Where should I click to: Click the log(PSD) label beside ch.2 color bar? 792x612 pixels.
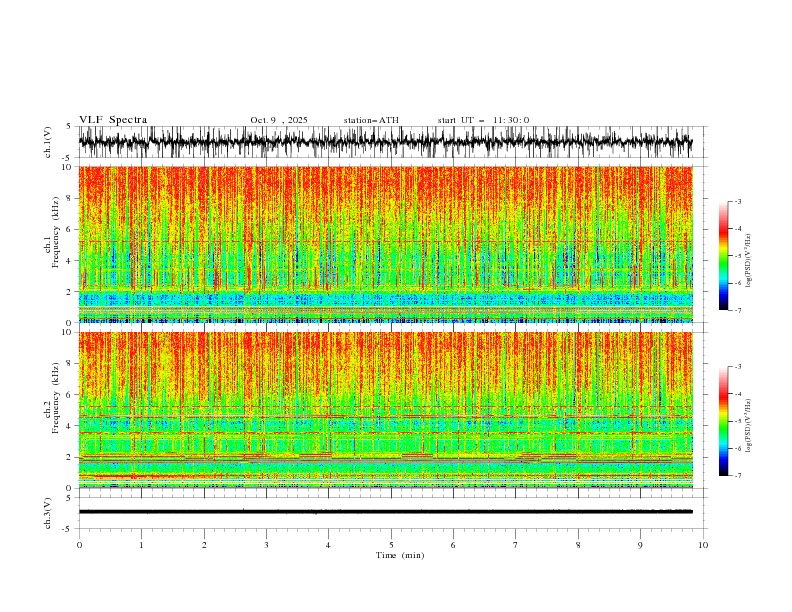coord(749,425)
